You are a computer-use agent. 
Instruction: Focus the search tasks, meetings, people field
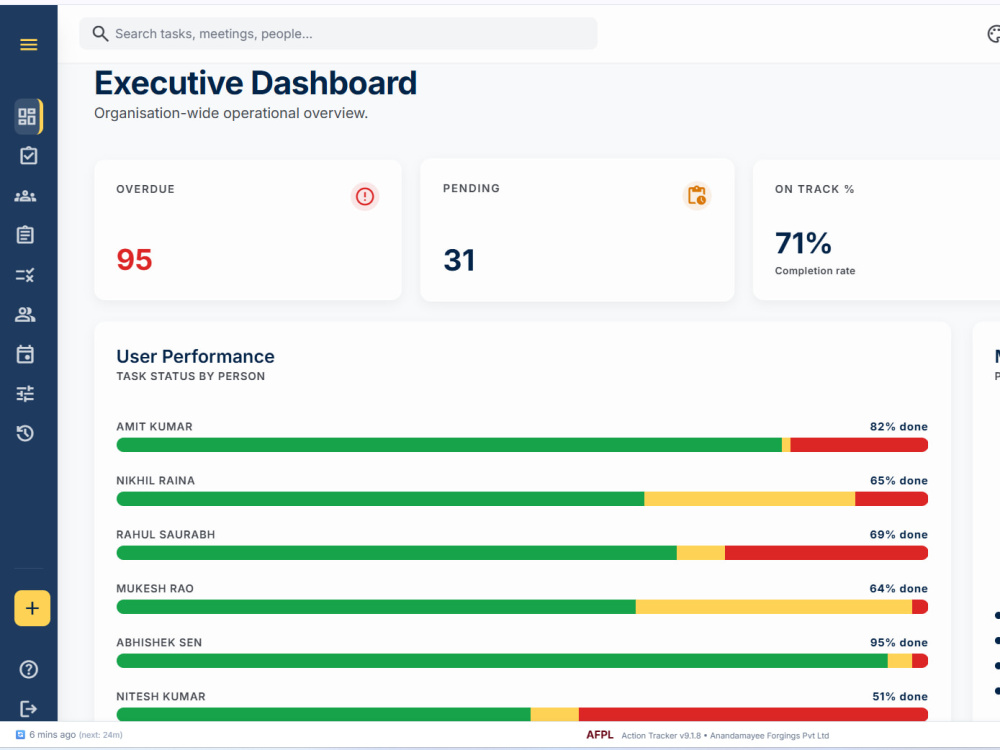point(338,34)
